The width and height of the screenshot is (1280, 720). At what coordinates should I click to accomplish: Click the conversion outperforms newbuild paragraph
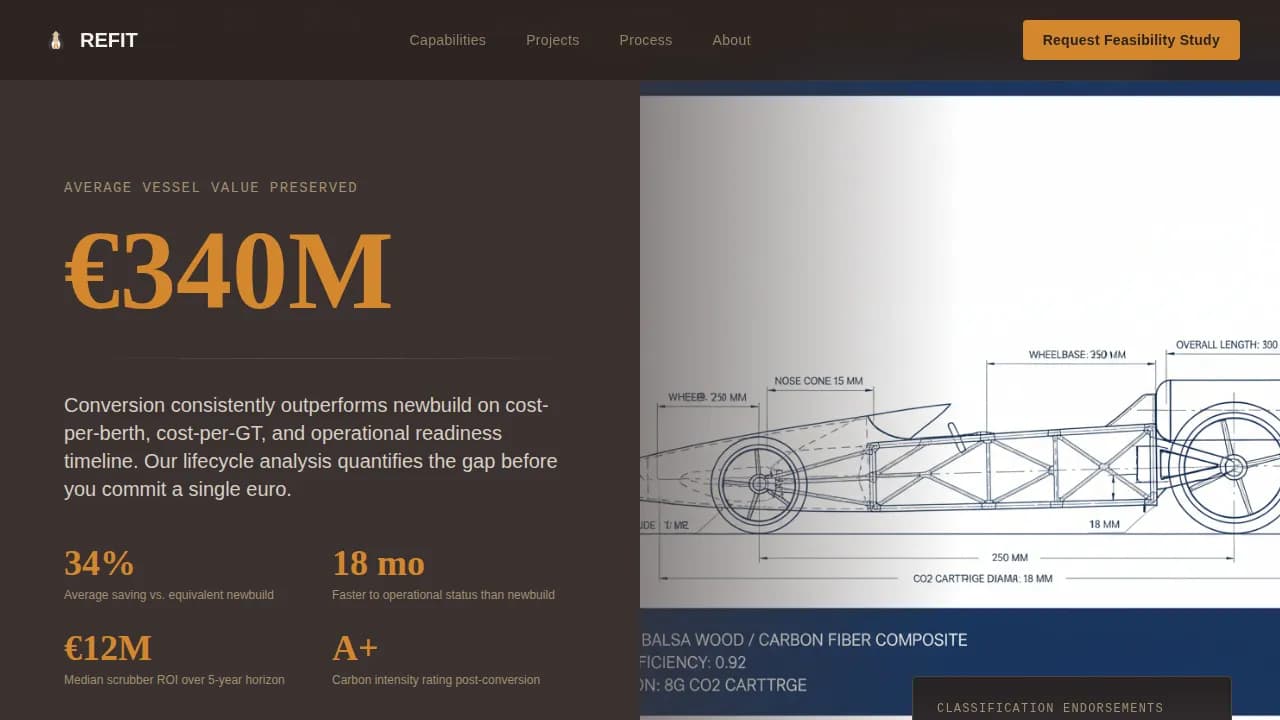point(312,447)
